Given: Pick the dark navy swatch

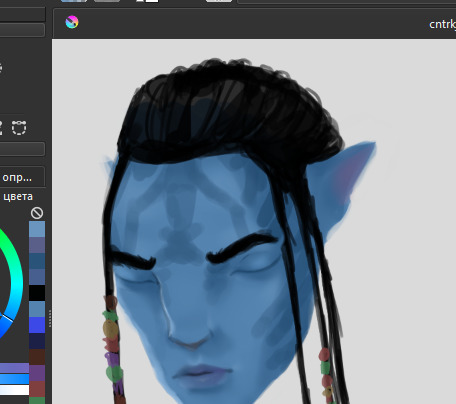Looking at the screenshot, I should (x=37, y=341).
